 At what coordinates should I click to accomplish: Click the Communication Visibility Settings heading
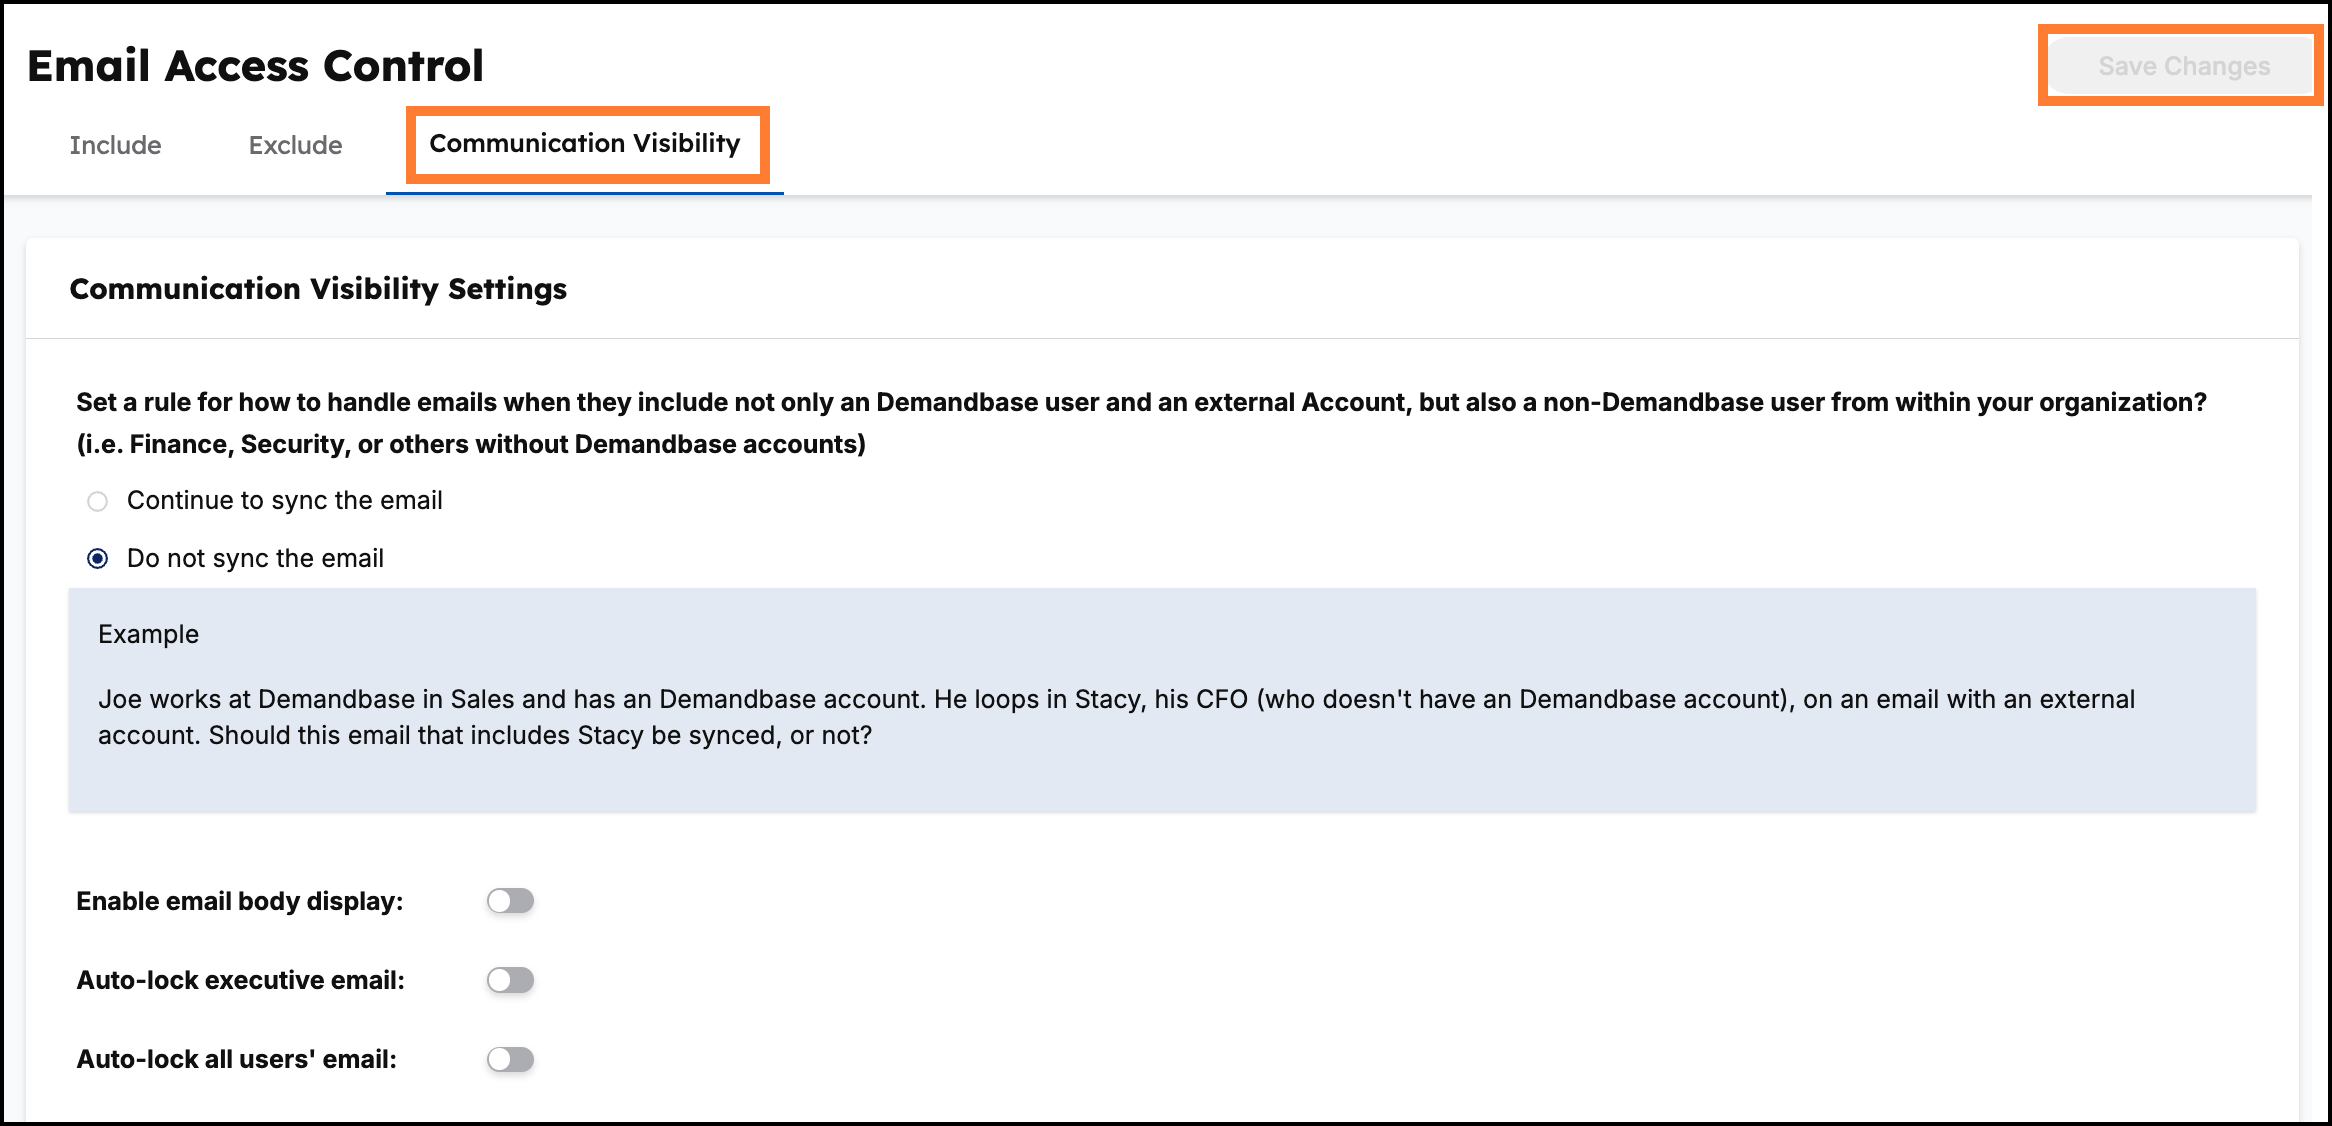318,289
